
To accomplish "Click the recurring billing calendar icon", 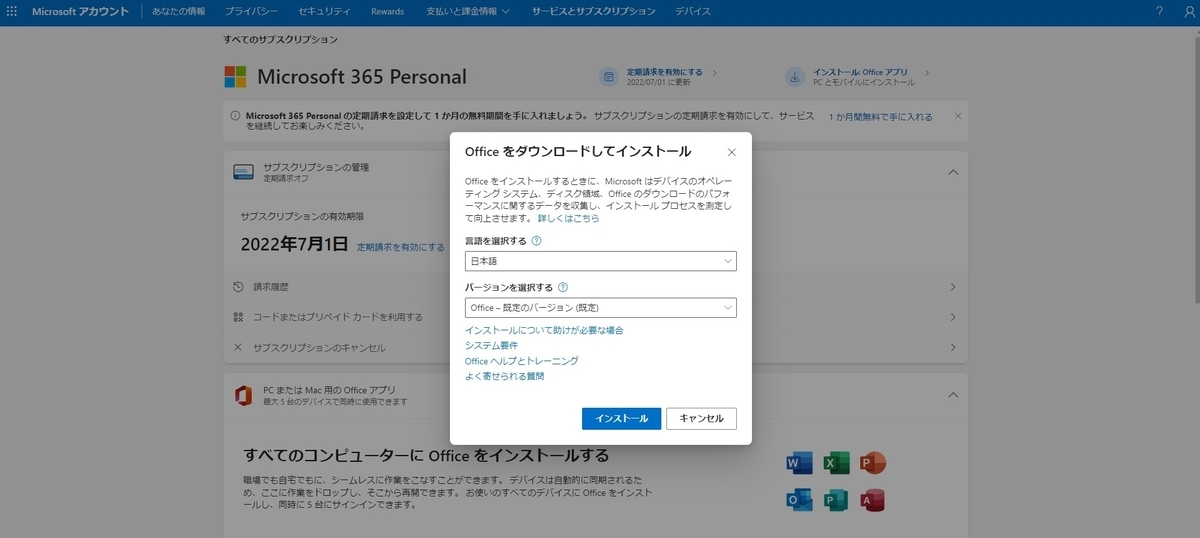I will tap(608, 77).
